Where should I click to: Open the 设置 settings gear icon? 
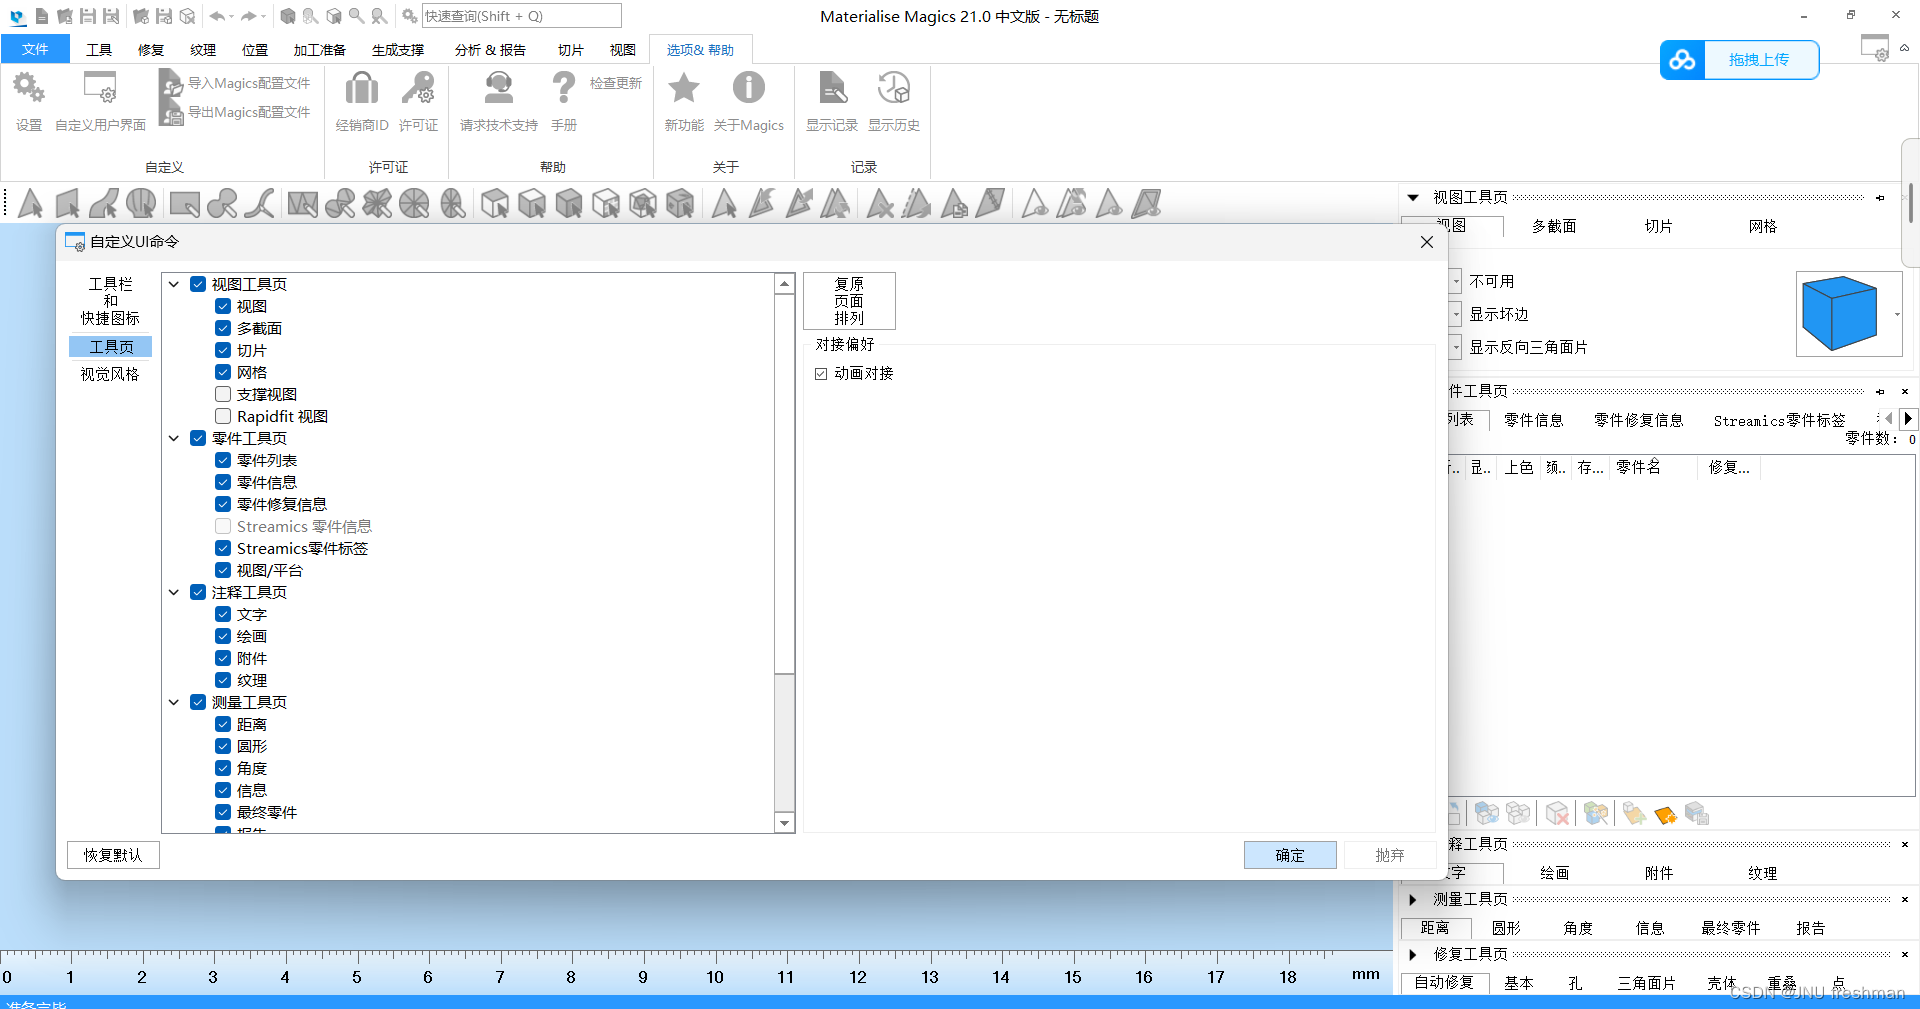click(x=28, y=89)
